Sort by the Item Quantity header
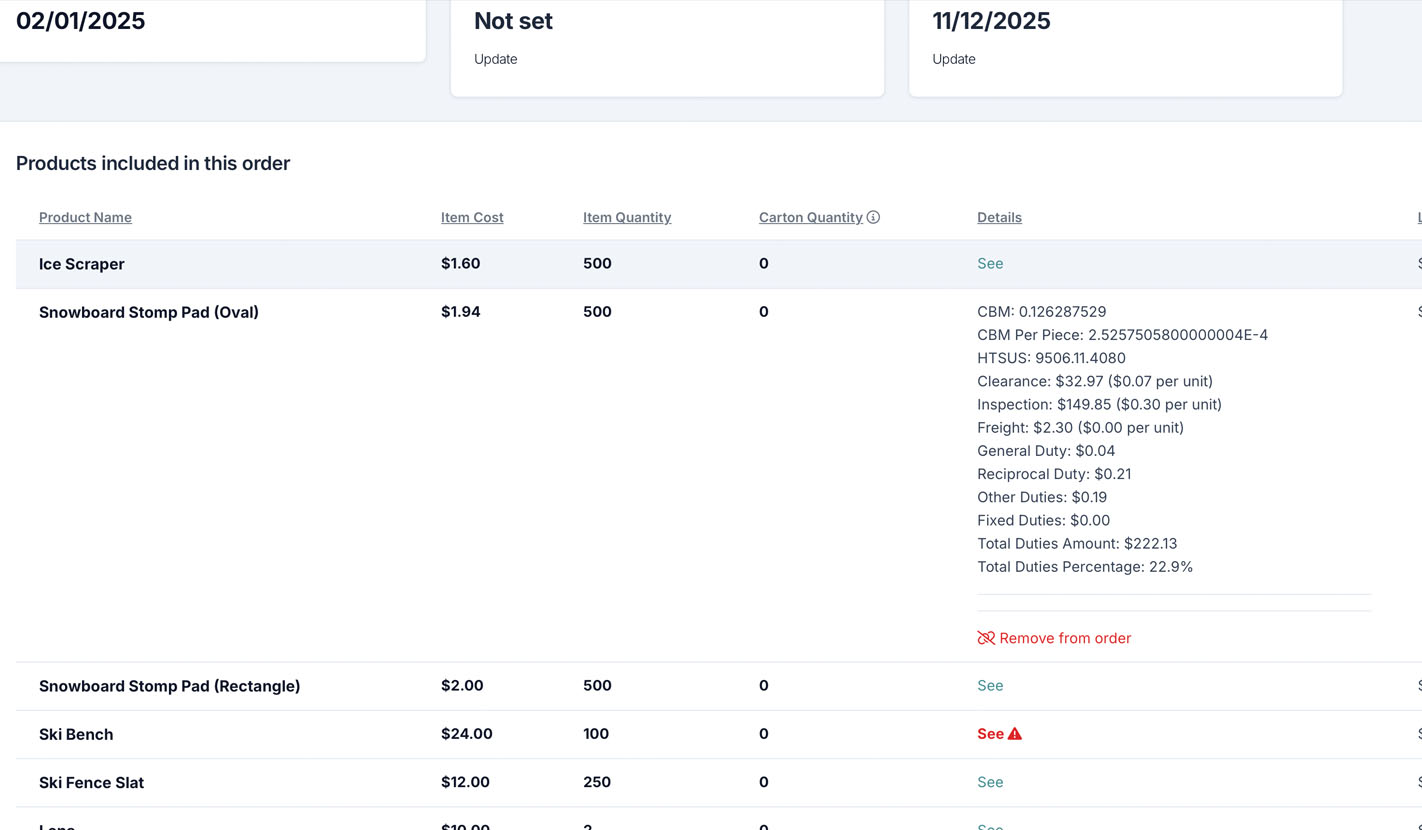 [627, 217]
